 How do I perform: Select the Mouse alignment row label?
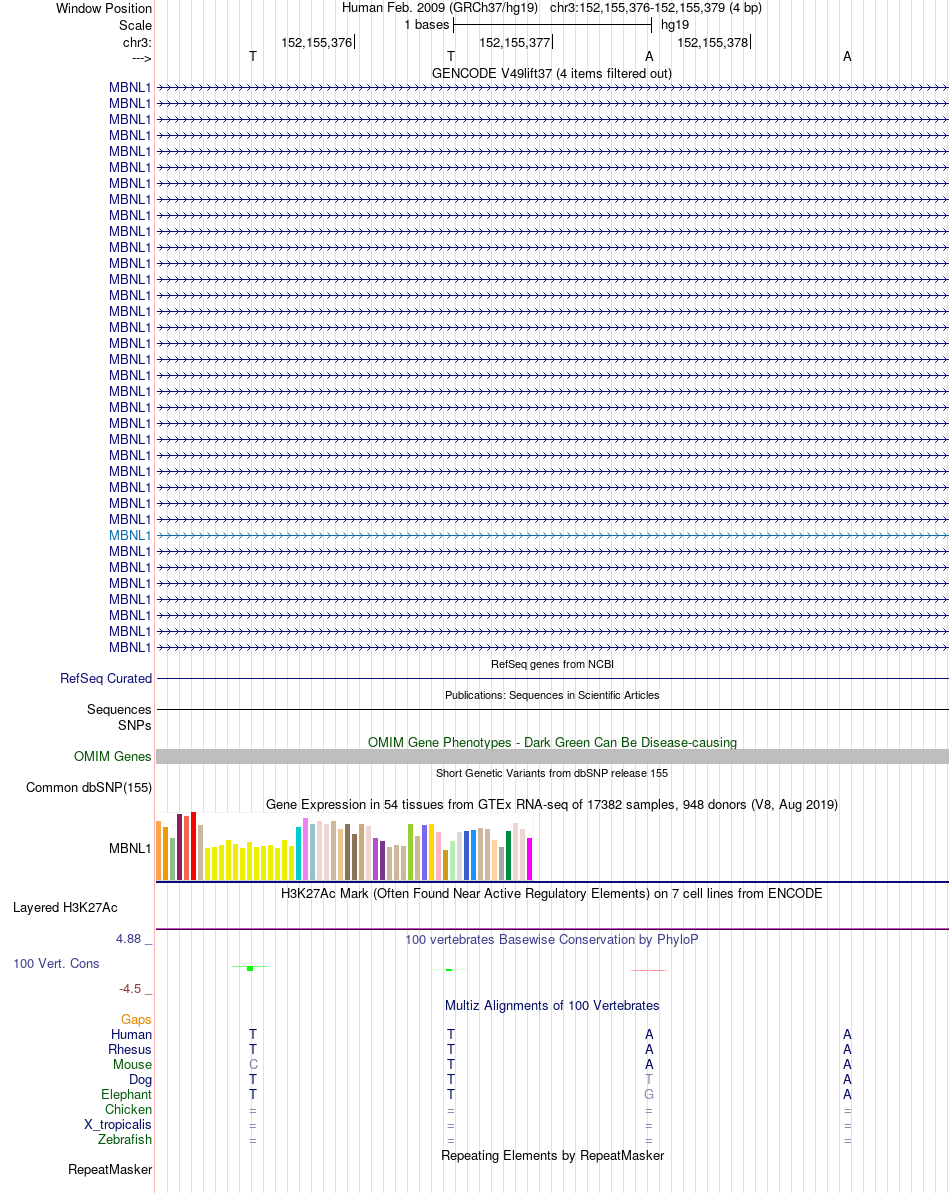tap(132, 1064)
